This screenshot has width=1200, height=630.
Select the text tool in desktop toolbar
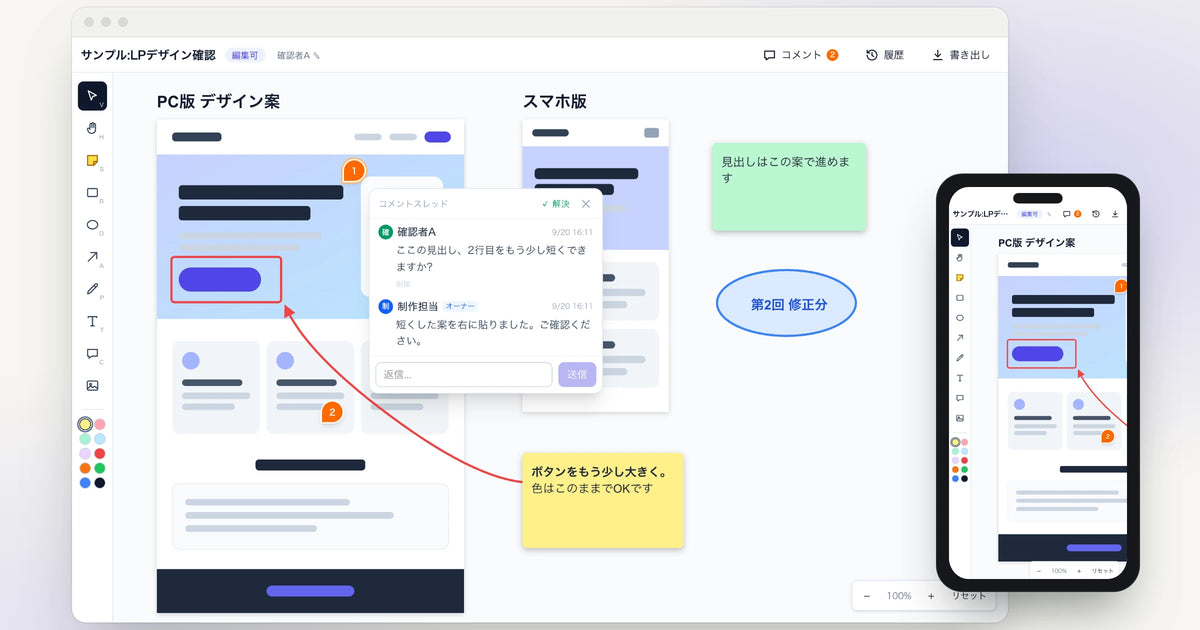(x=92, y=321)
